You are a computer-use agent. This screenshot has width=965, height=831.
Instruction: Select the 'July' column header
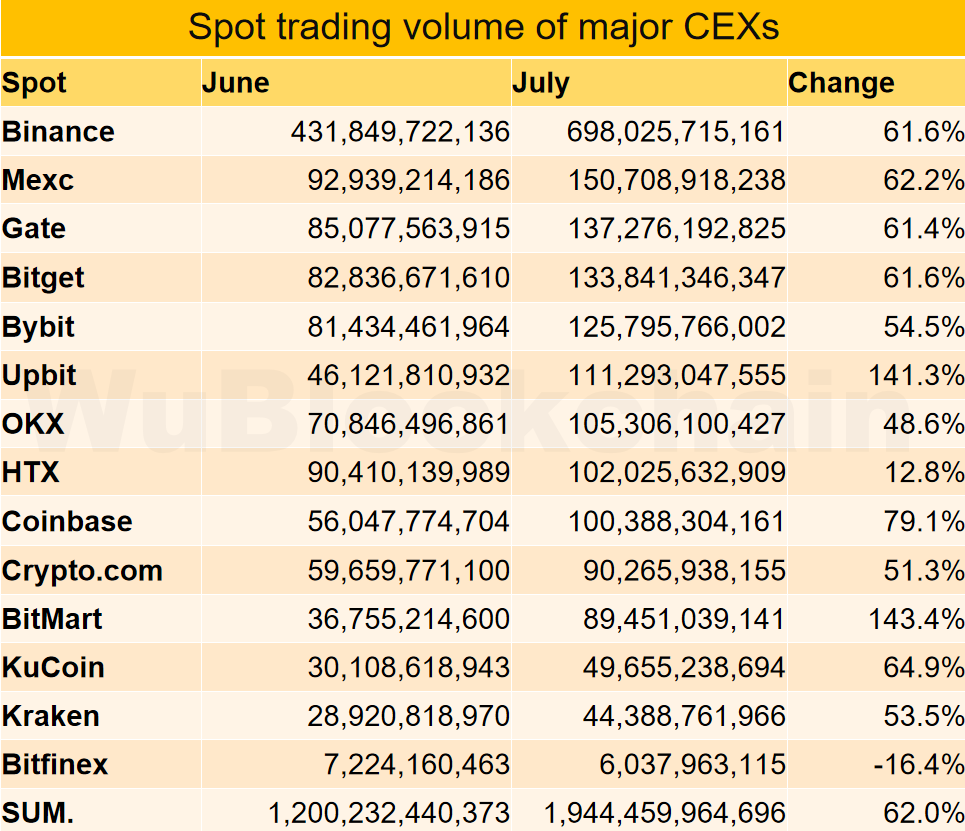540,83
